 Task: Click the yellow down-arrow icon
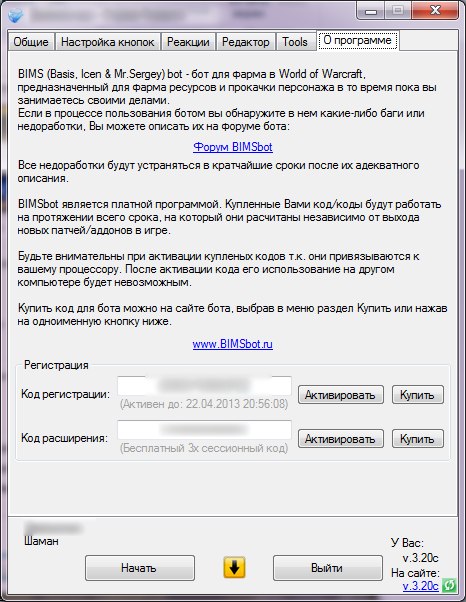(234, 567)
